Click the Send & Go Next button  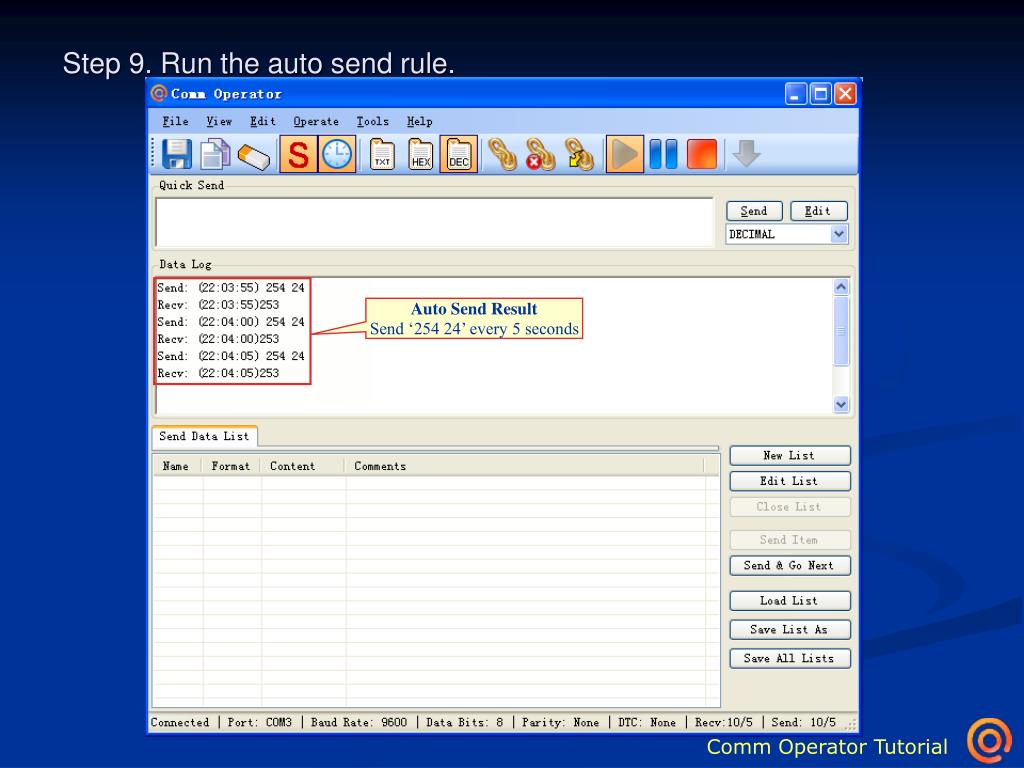click(790, 566)
